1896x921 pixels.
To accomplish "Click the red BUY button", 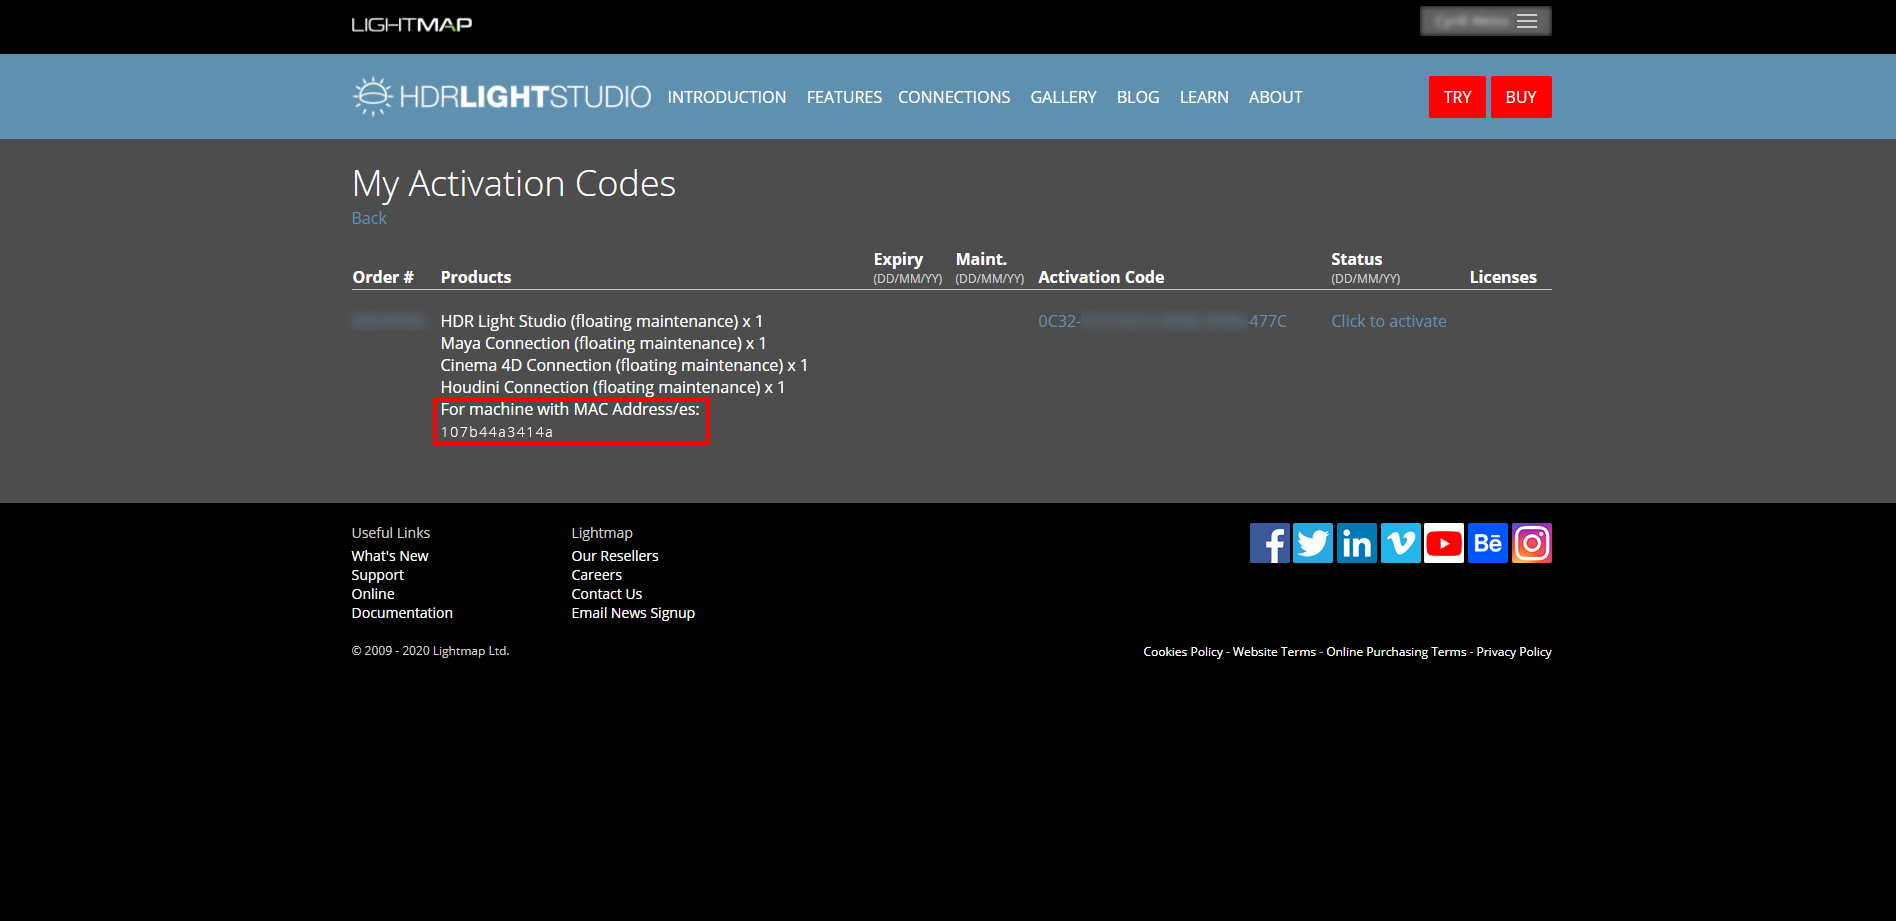I will (1521, 97).
